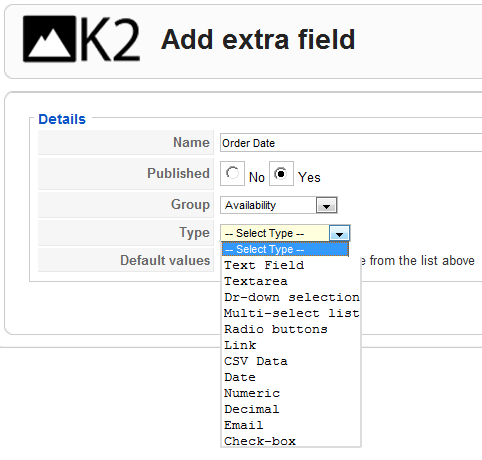Choose Decimal type option

pos(291,409)
